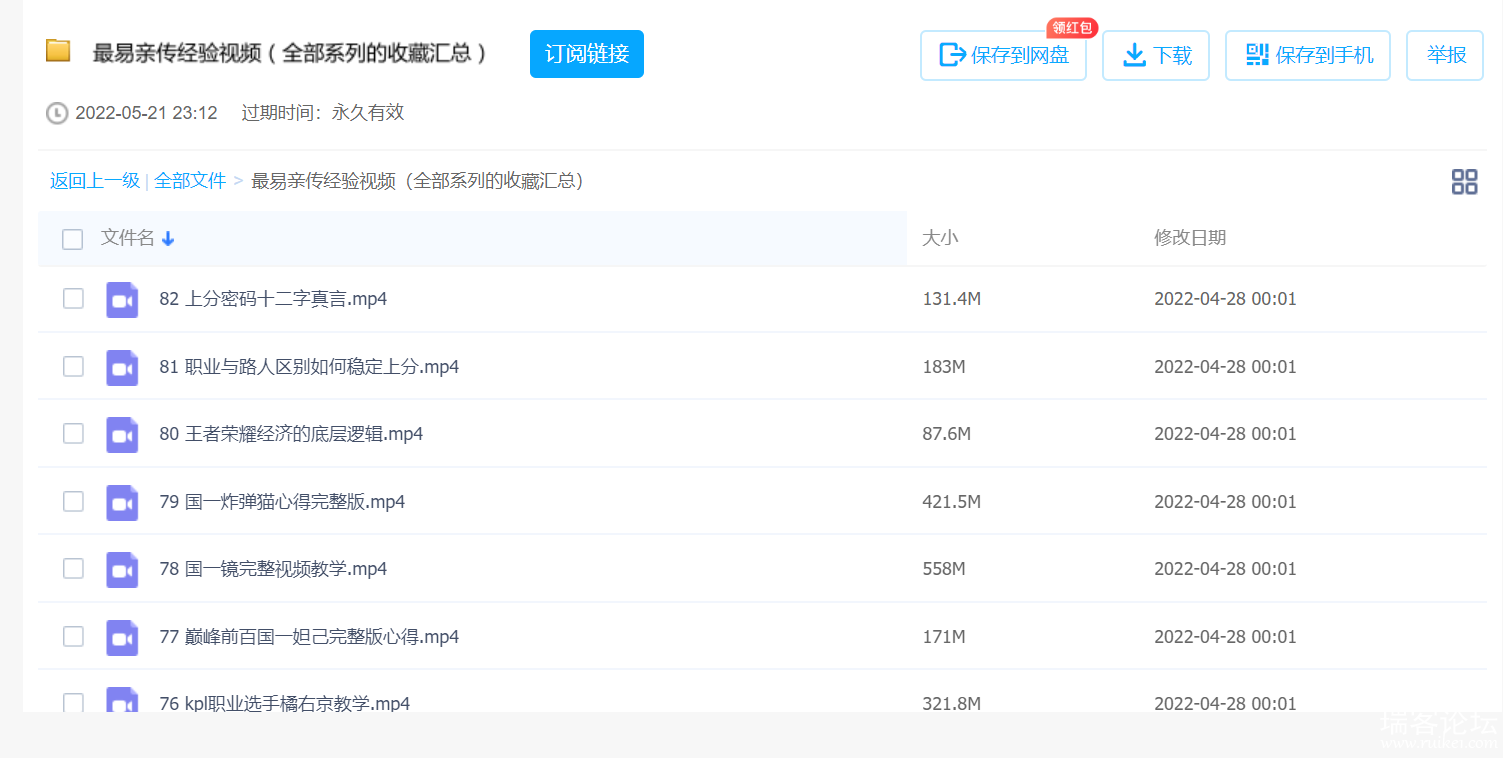Screen dimensions: 1503x758
Task: Click video icon for 82 上分密码十二字真言.mp4
Action: pyautogui.click(x=122, y=300)
